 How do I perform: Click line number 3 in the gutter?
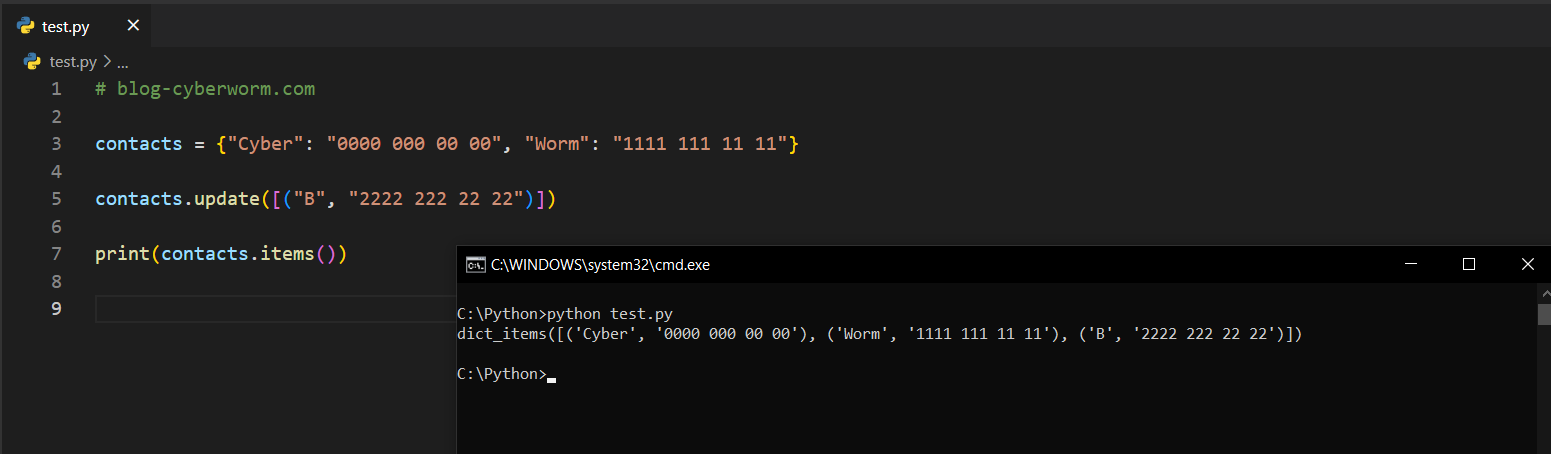pyautogui.click(x=56, y=144)
